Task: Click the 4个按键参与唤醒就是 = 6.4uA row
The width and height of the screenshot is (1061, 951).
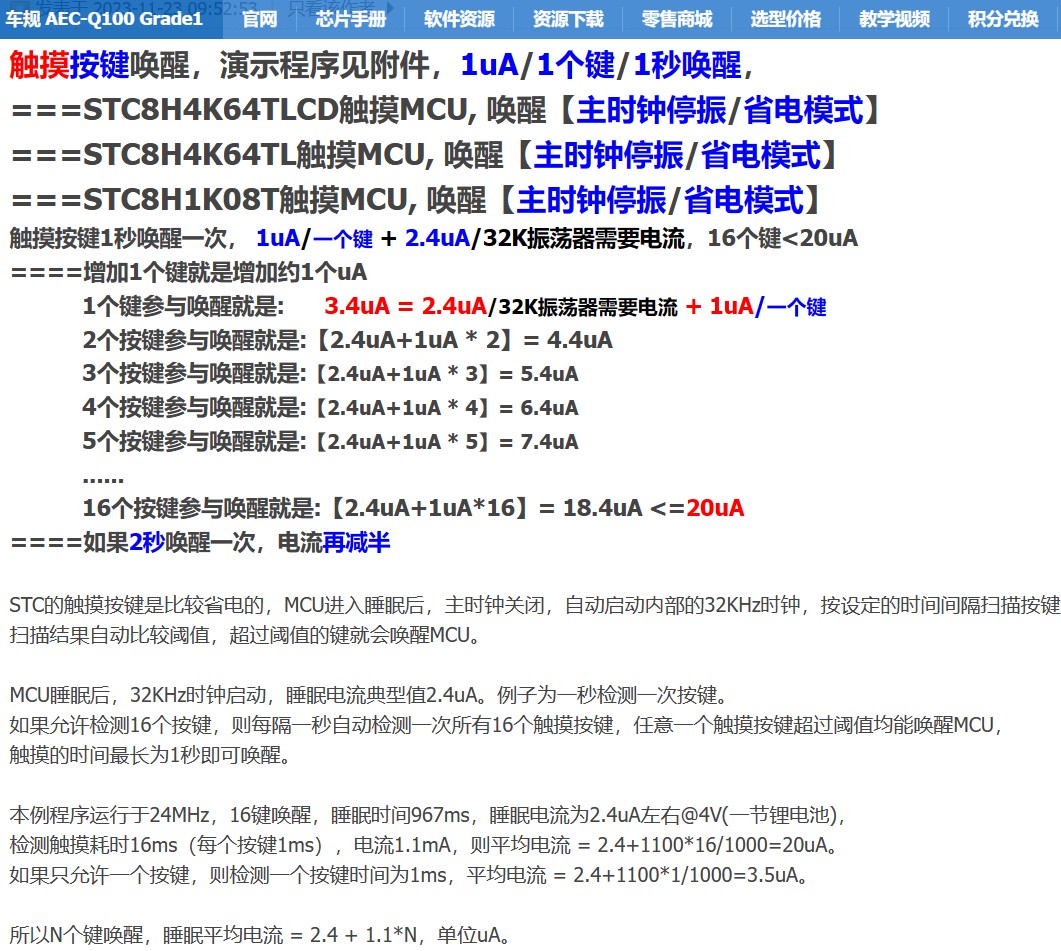Action: [x=330, y=407]
